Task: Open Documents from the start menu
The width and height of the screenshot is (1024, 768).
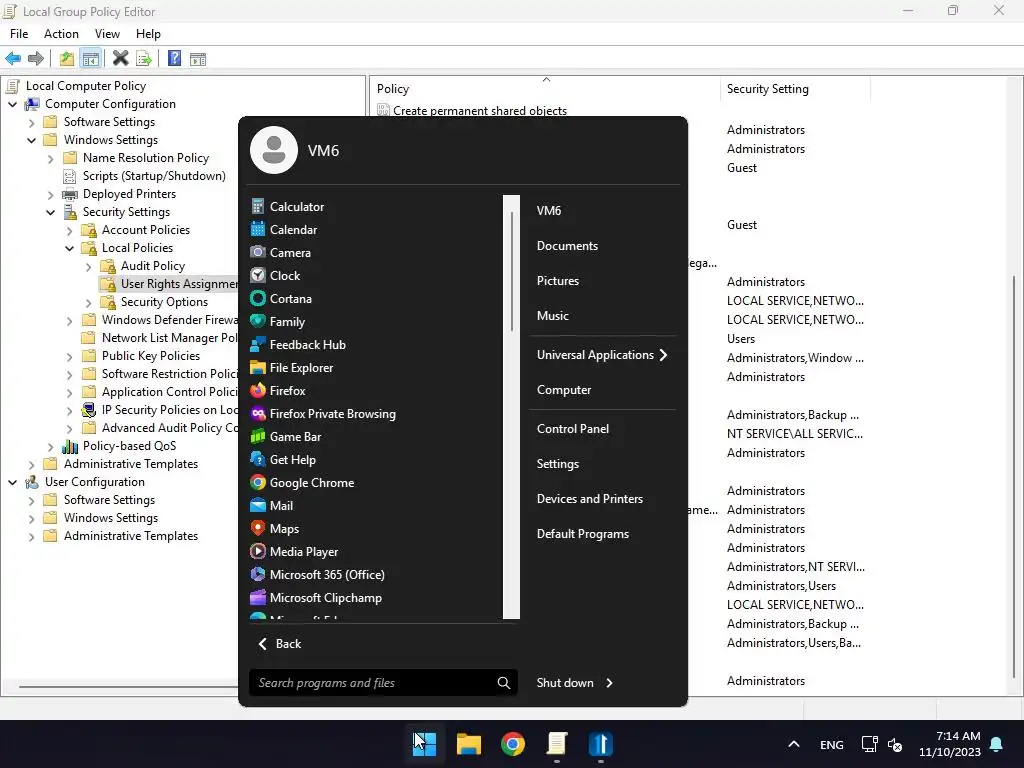Action: [567, 246]
